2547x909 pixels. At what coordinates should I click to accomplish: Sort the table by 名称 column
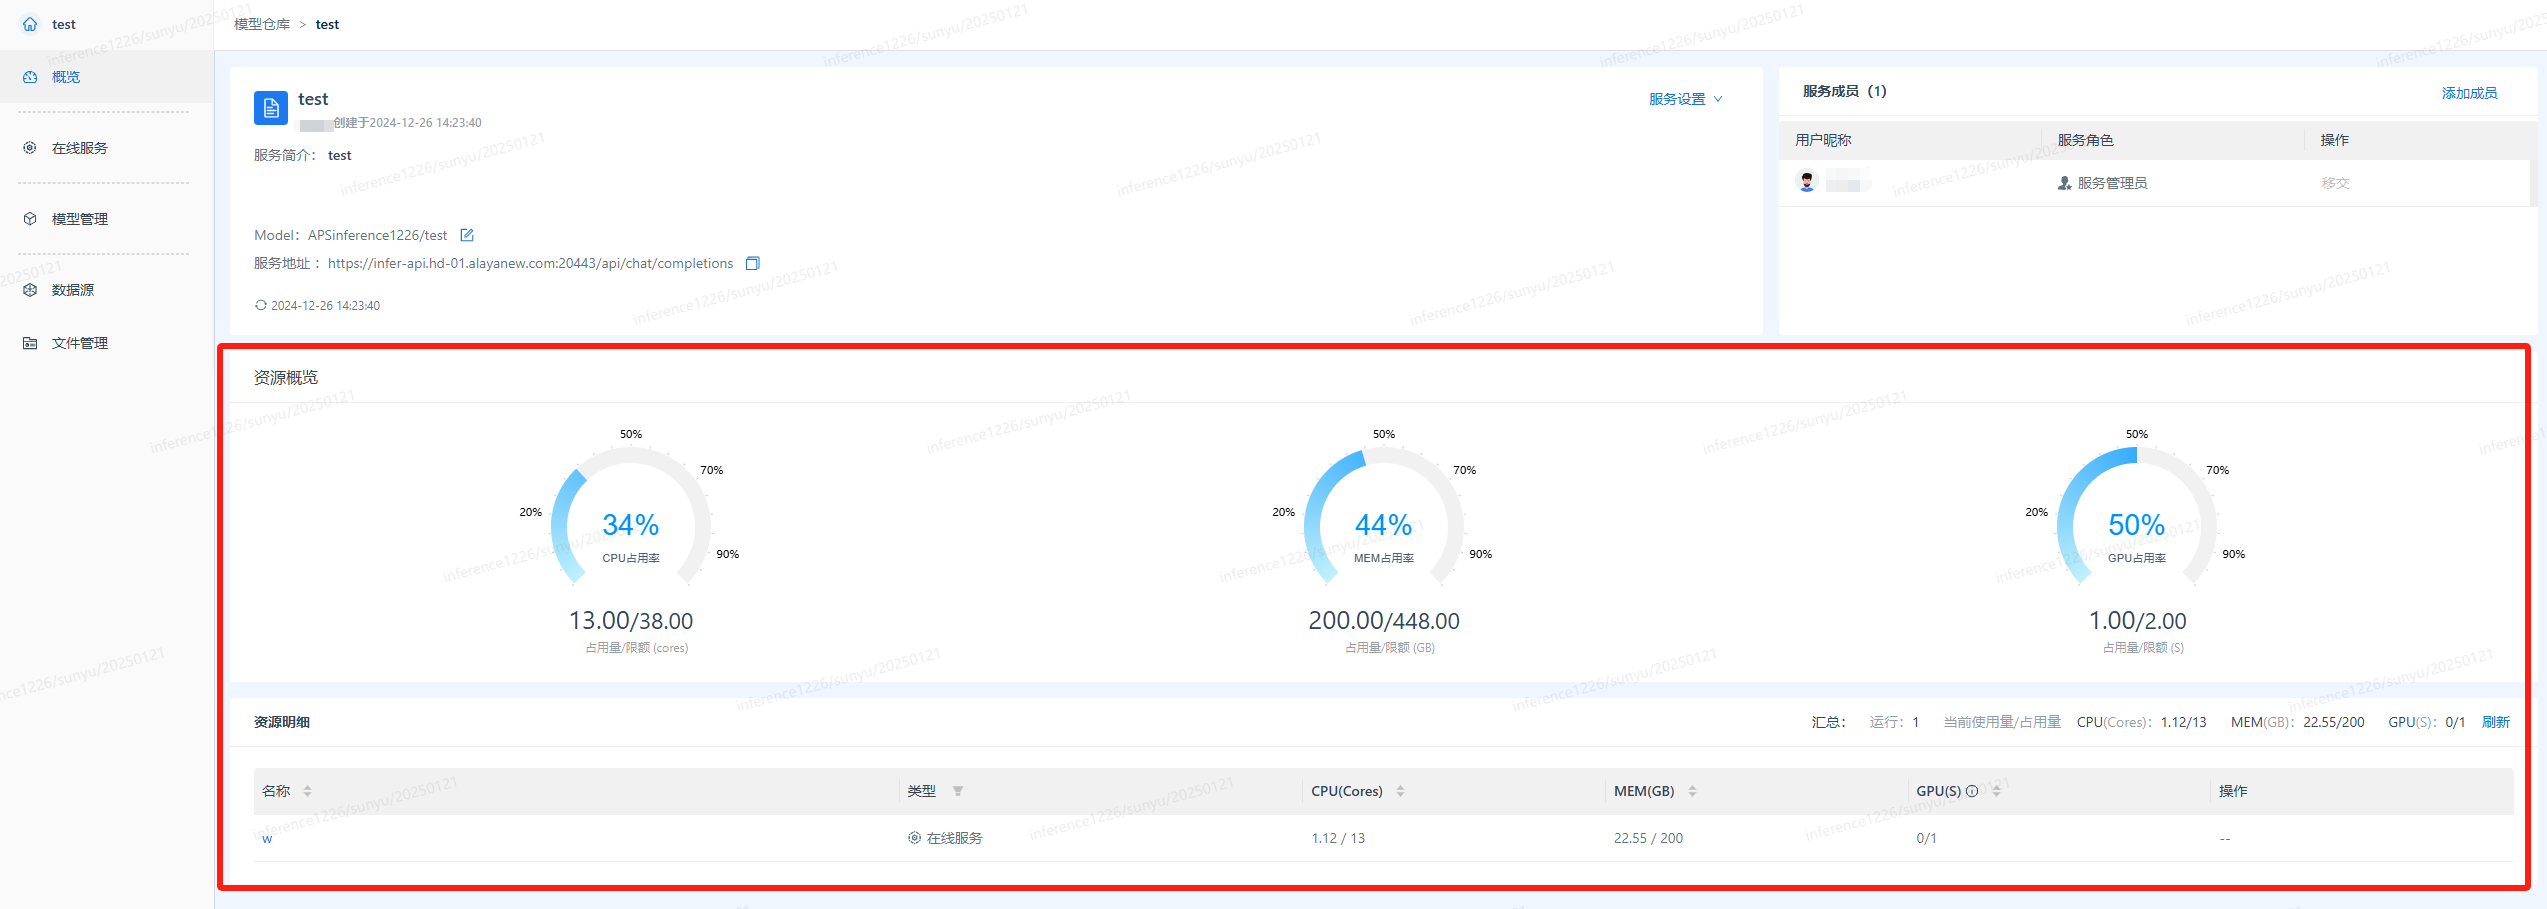pyautogui.click(x=307, y=791)
